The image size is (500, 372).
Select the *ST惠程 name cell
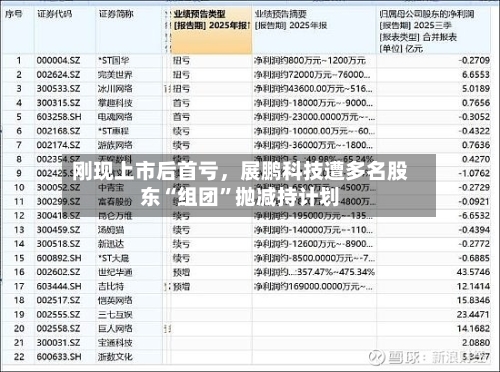[x=114, y=131]
